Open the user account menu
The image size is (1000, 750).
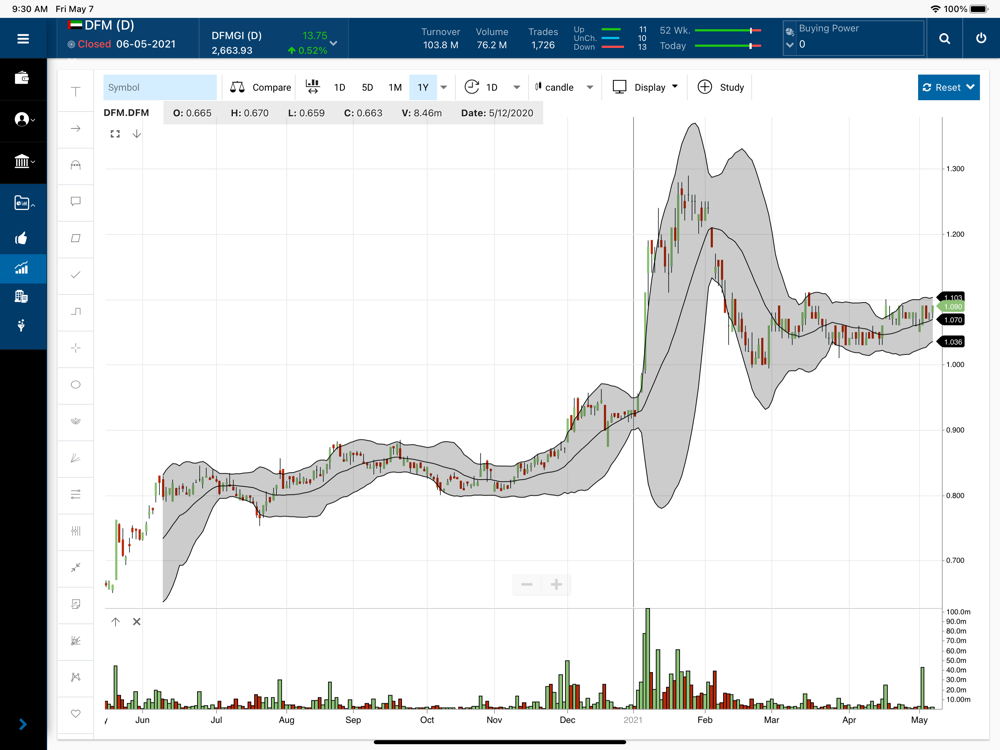[x=23, y=119]
